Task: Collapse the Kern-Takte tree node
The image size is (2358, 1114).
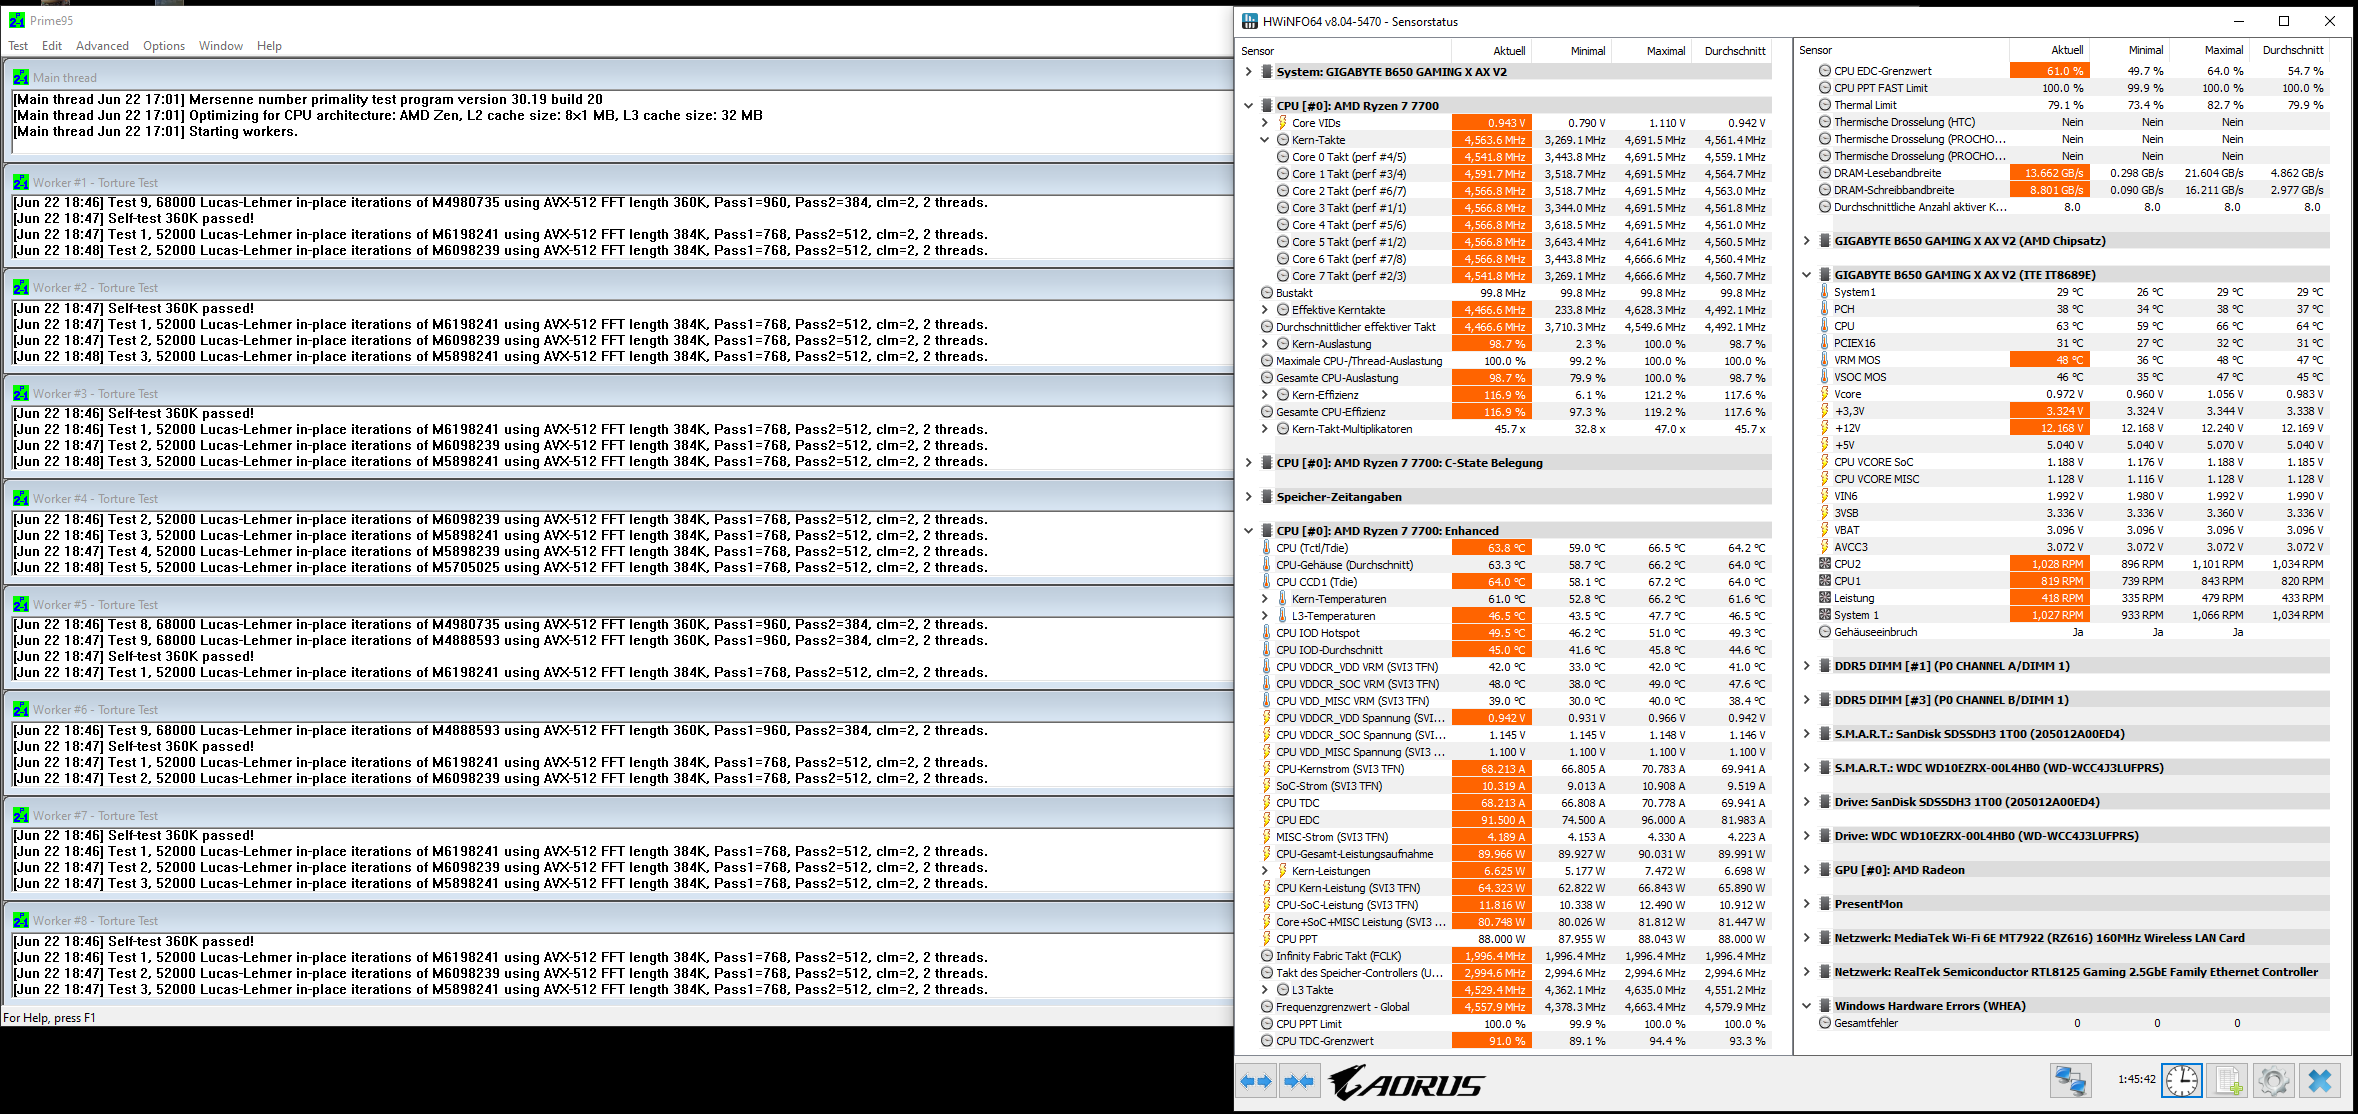Action: point(1264,140)
